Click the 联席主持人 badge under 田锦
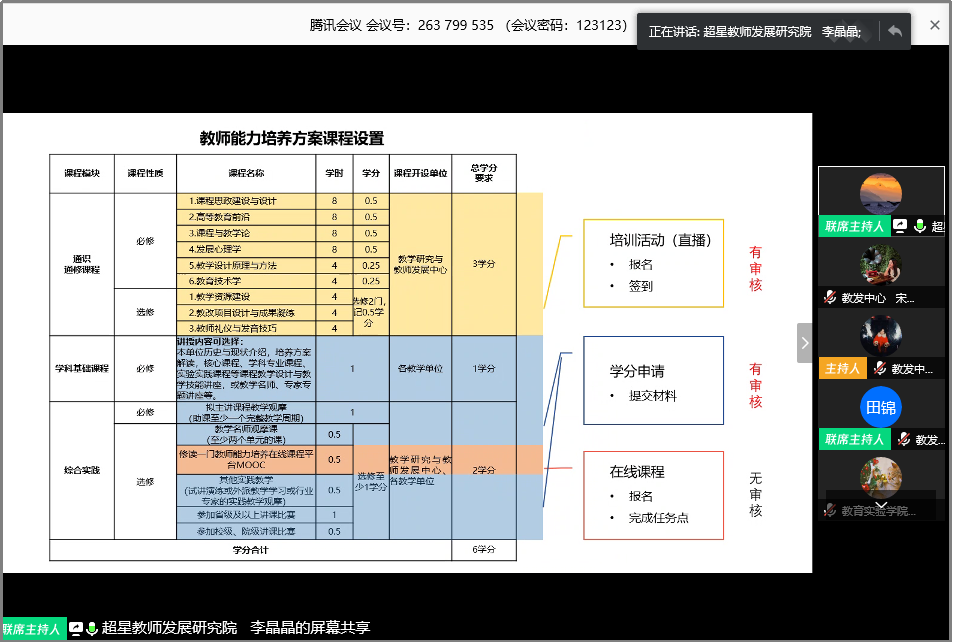Screen dimensions: 953x642 coord(854,439)
